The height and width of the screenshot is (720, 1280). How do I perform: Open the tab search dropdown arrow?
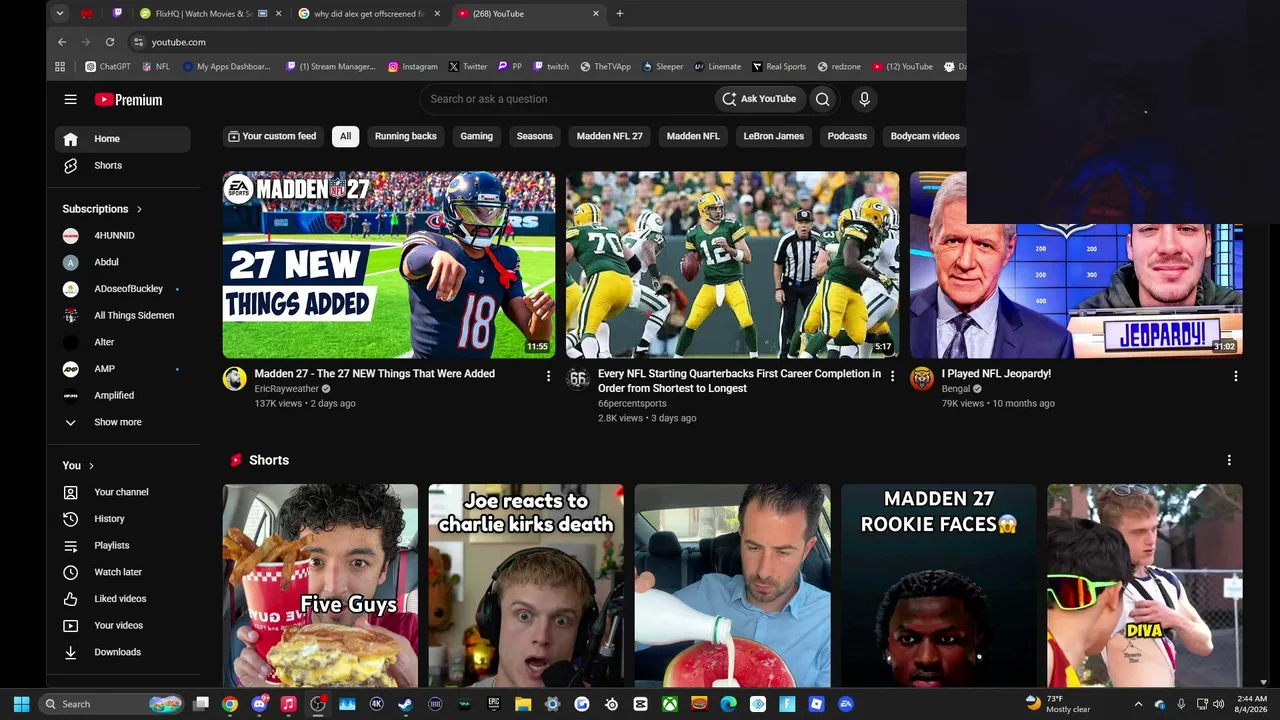point(60,14)
